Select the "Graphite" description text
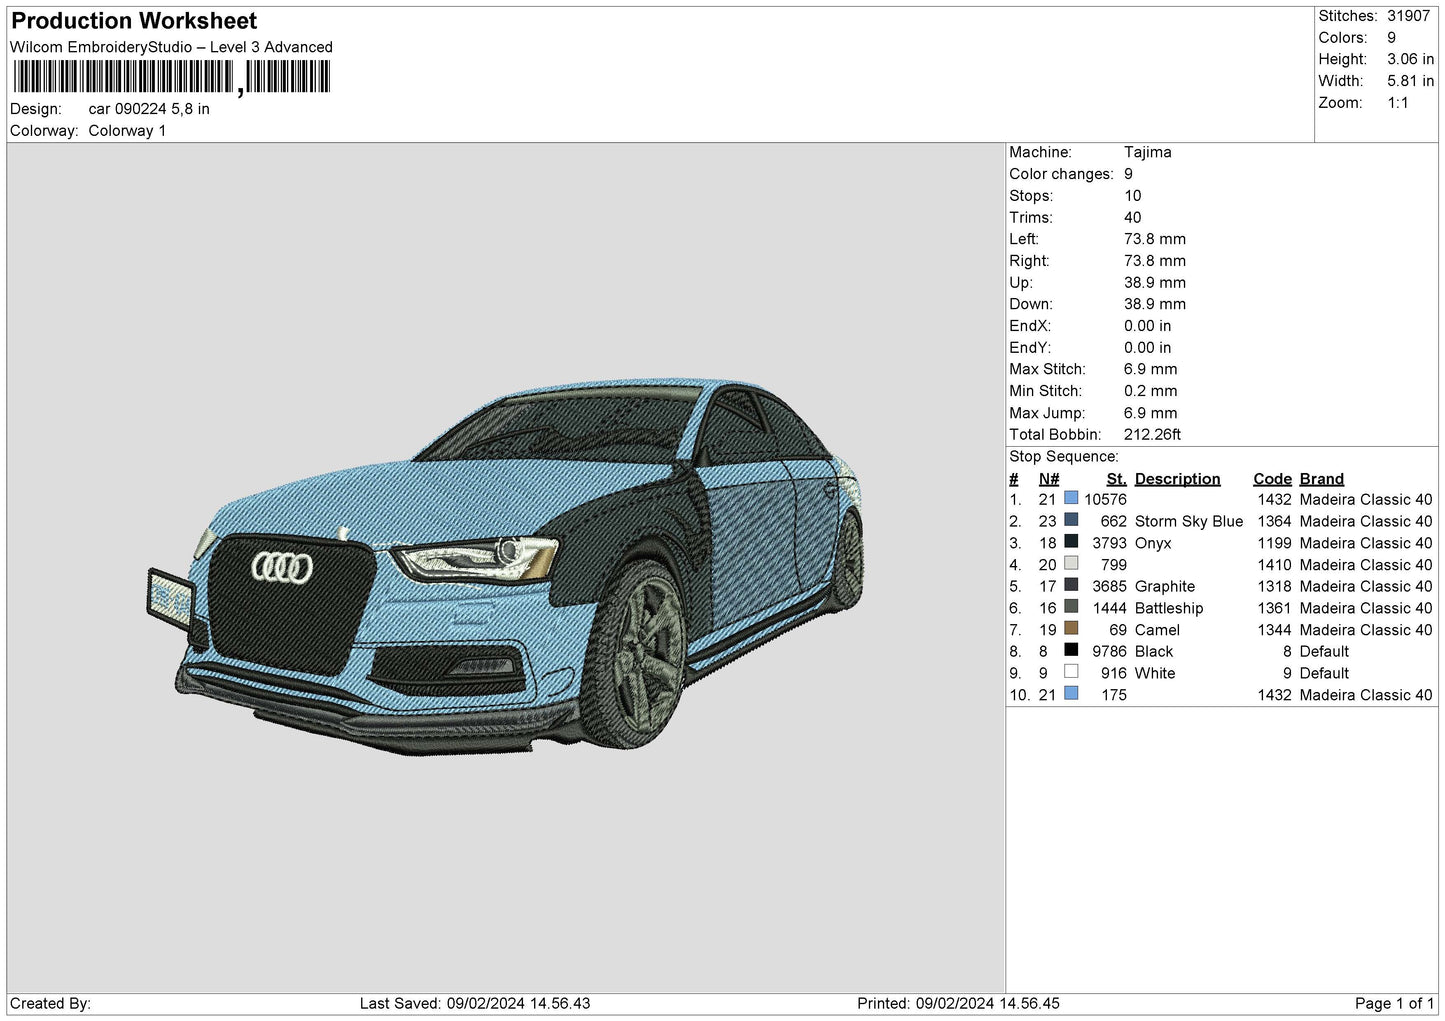1445x1021 pixels. pyautogui.click(x=1165, y=587)
